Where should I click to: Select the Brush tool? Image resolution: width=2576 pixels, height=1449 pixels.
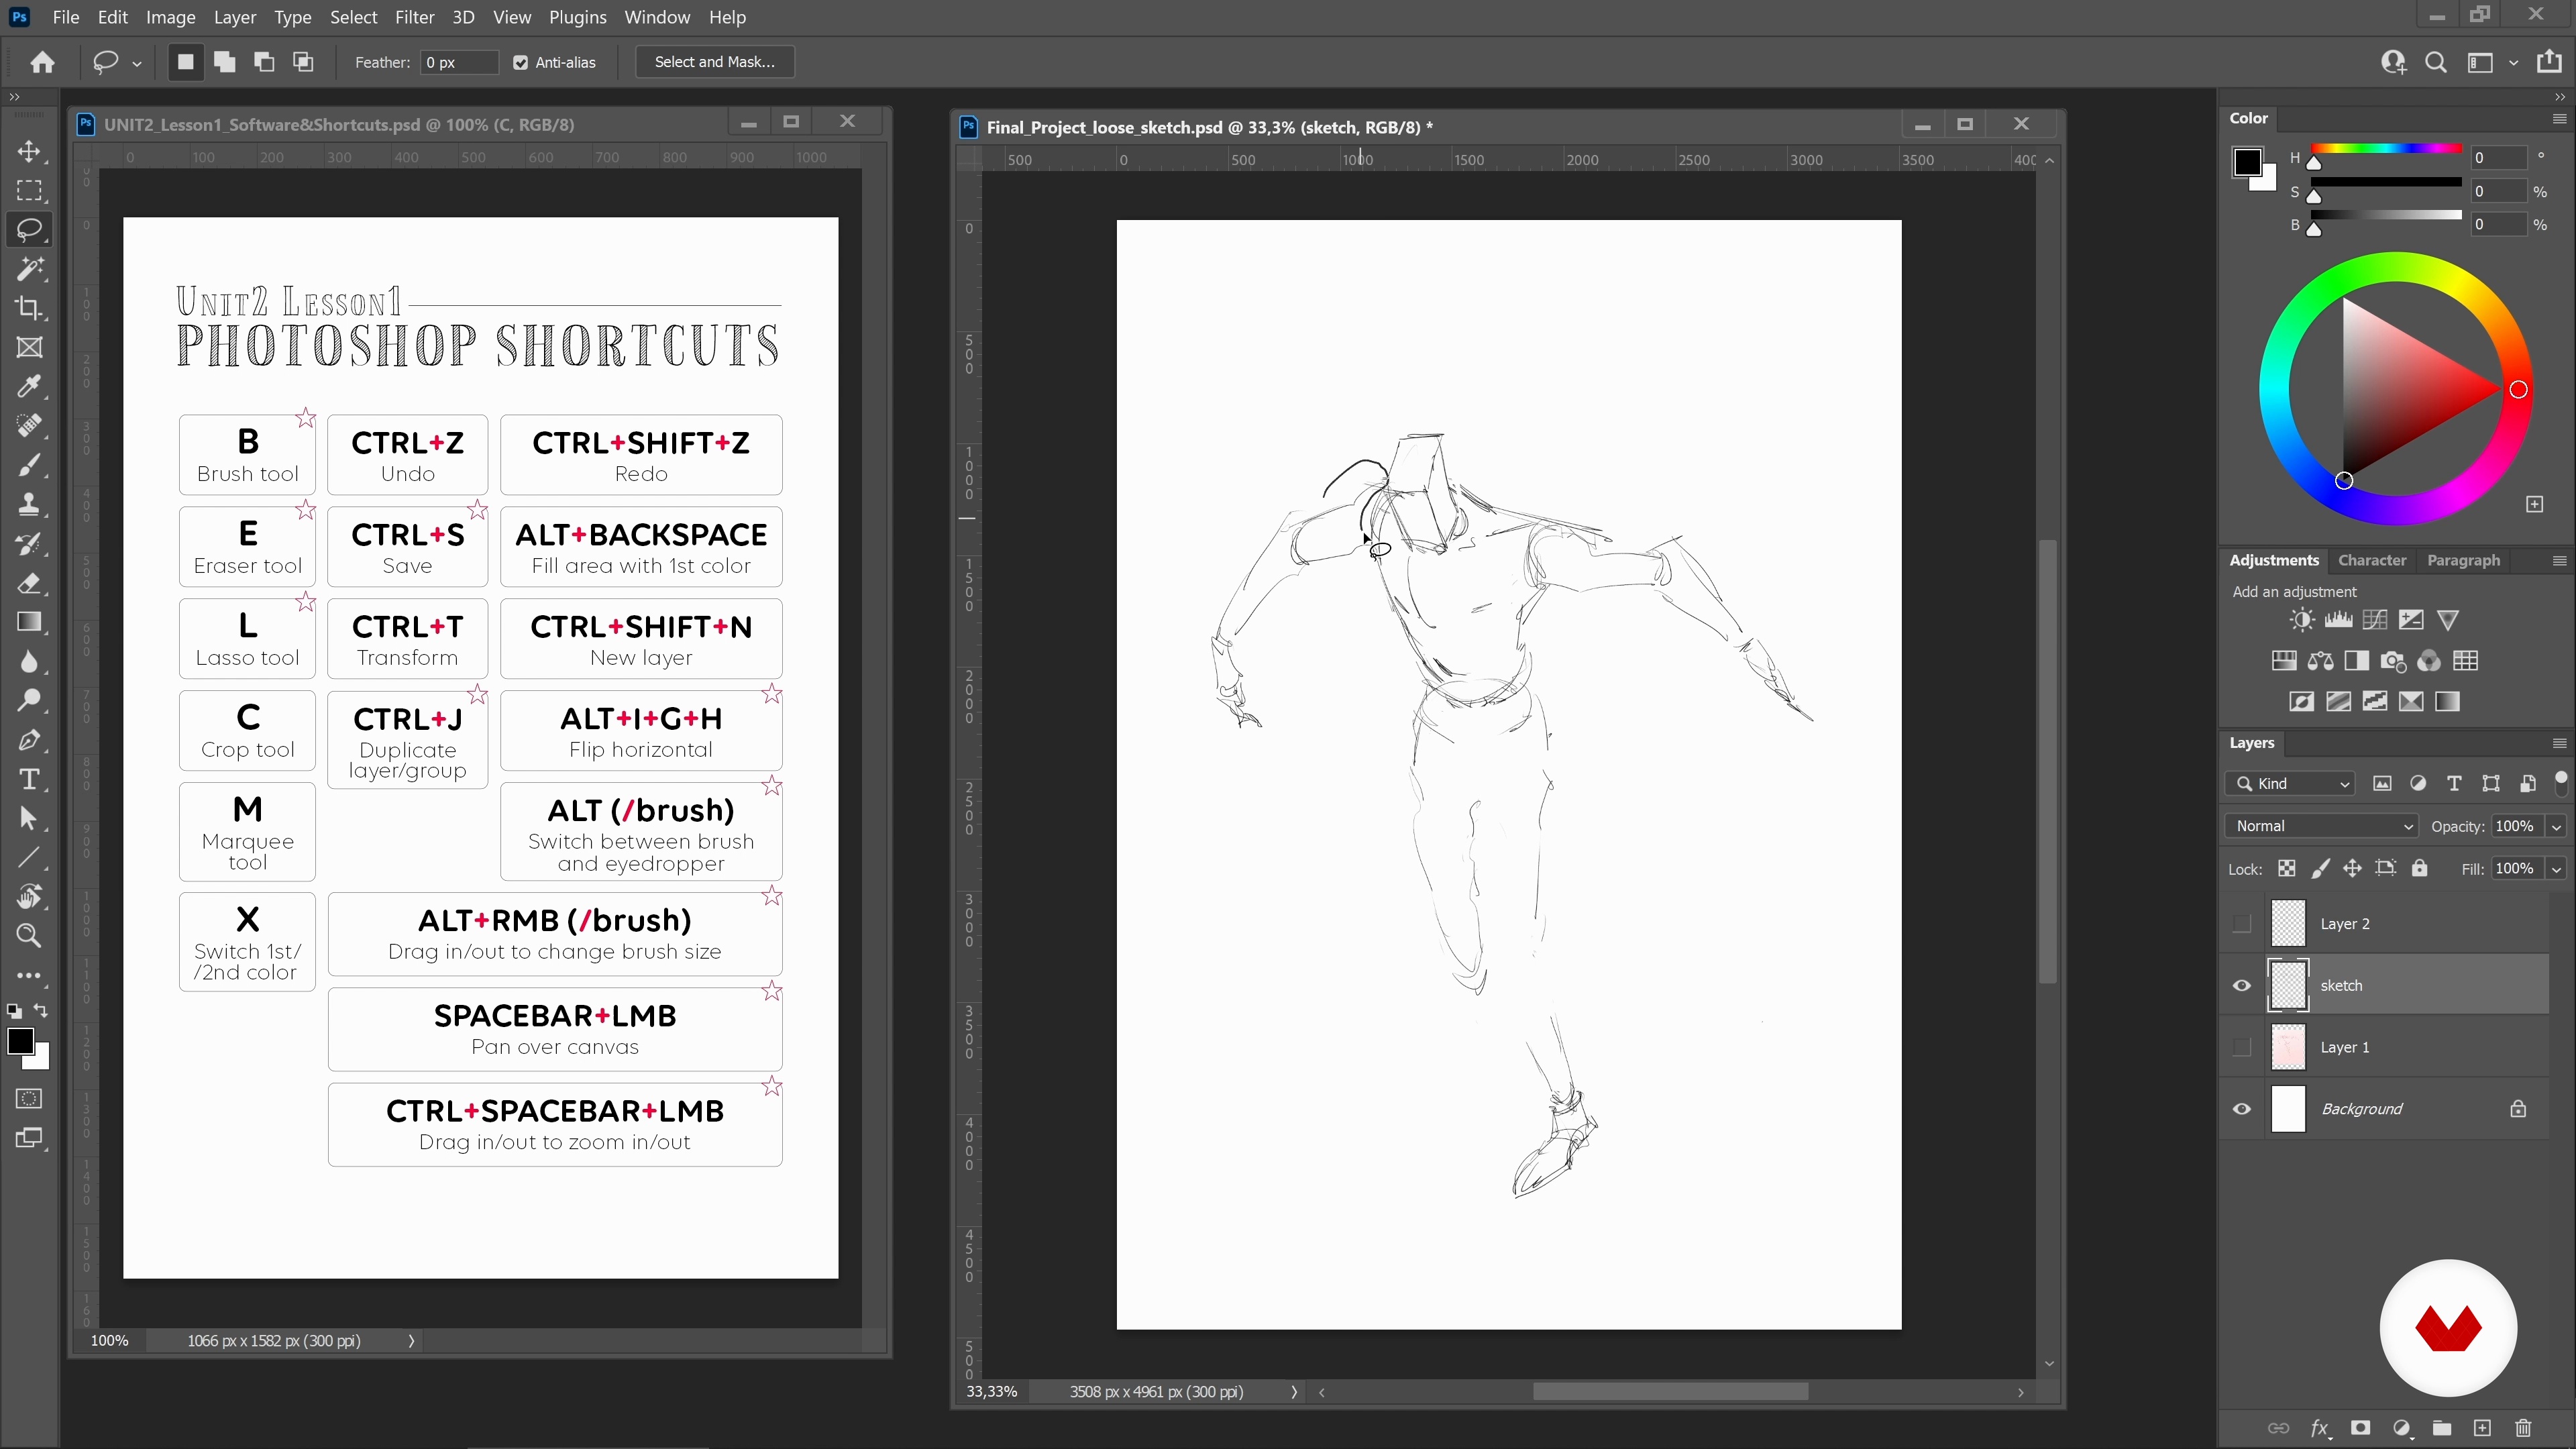point(29,465)
